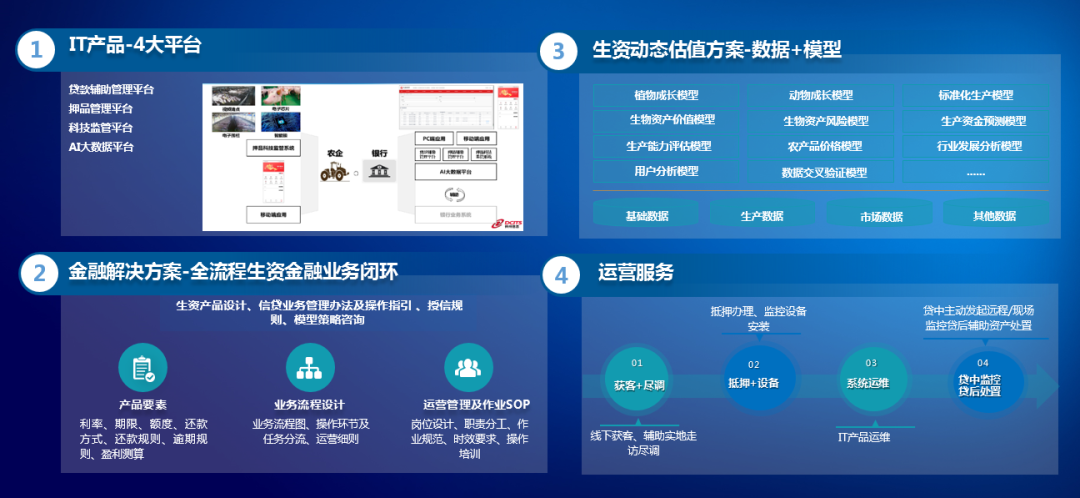The width and height of the screenshot is (1080, 498).
Task: Click the bank building icon under 银行
Action: pos(379,173)
